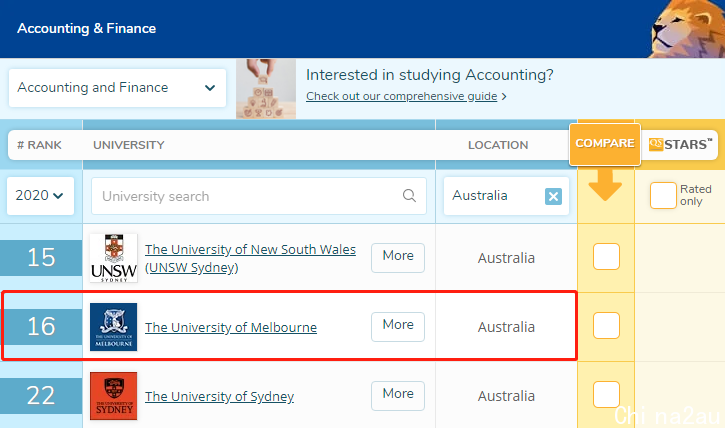Click the University of Melbourne logo
This screenshot has width=725, height=428.
pos(113,327)
